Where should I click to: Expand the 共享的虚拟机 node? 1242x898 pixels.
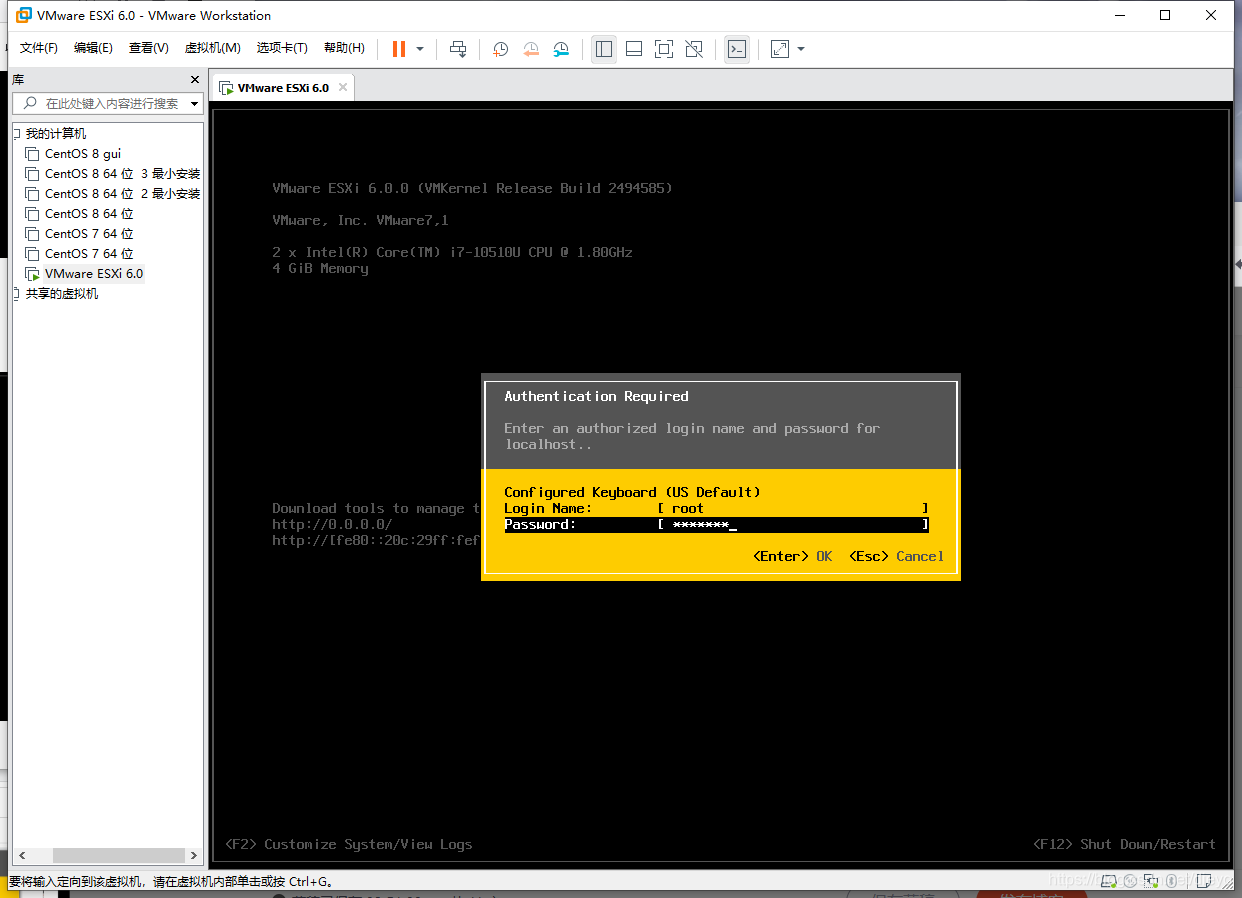[16, 294]
